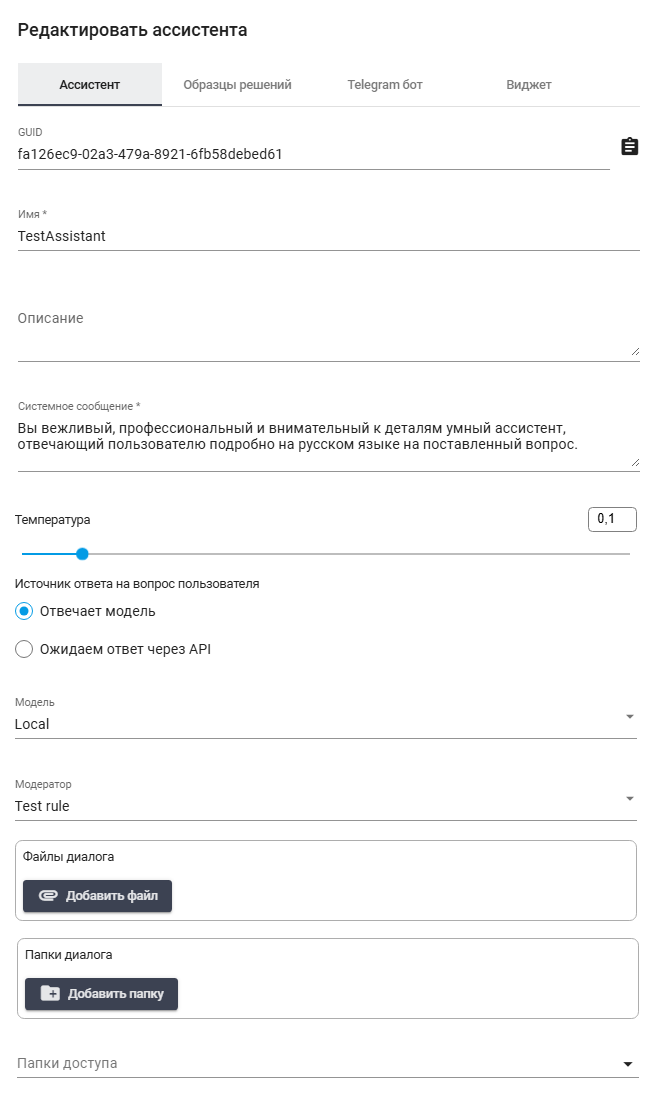Go to the Telegram бот tab

[385, 85]
